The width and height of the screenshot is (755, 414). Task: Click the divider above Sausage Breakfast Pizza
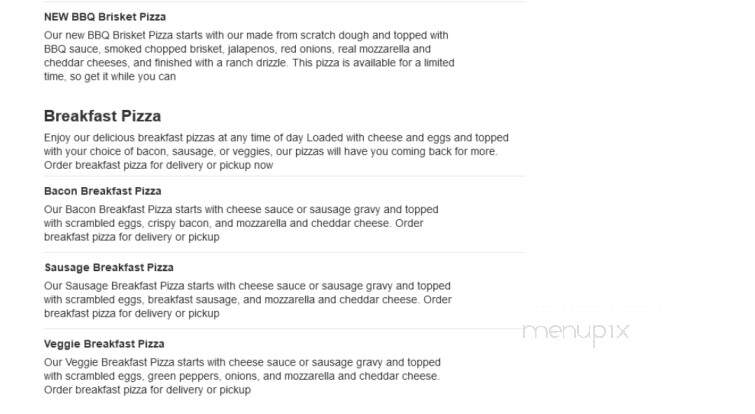tap(284, 252)
